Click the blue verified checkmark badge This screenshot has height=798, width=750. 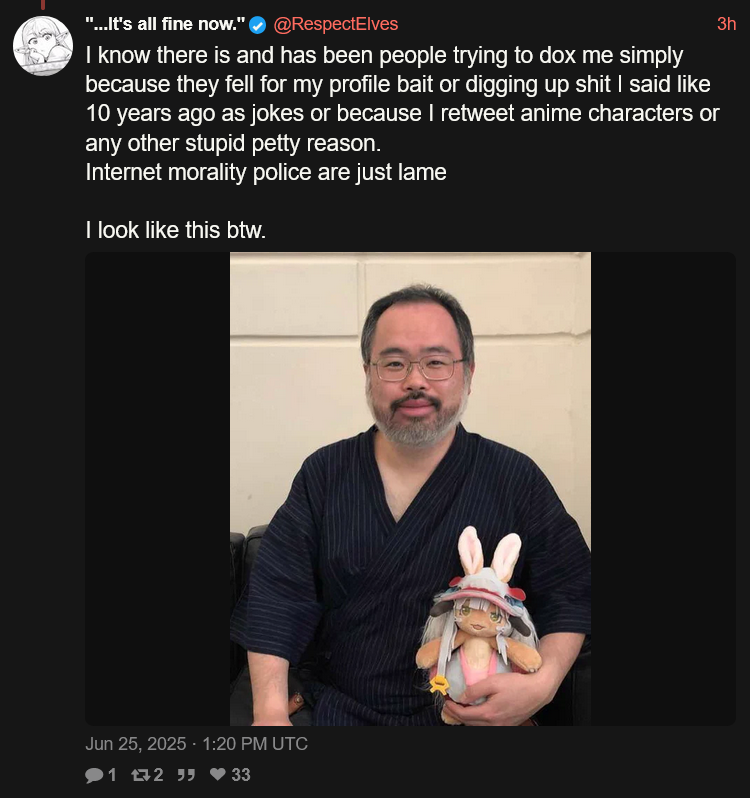257,24
